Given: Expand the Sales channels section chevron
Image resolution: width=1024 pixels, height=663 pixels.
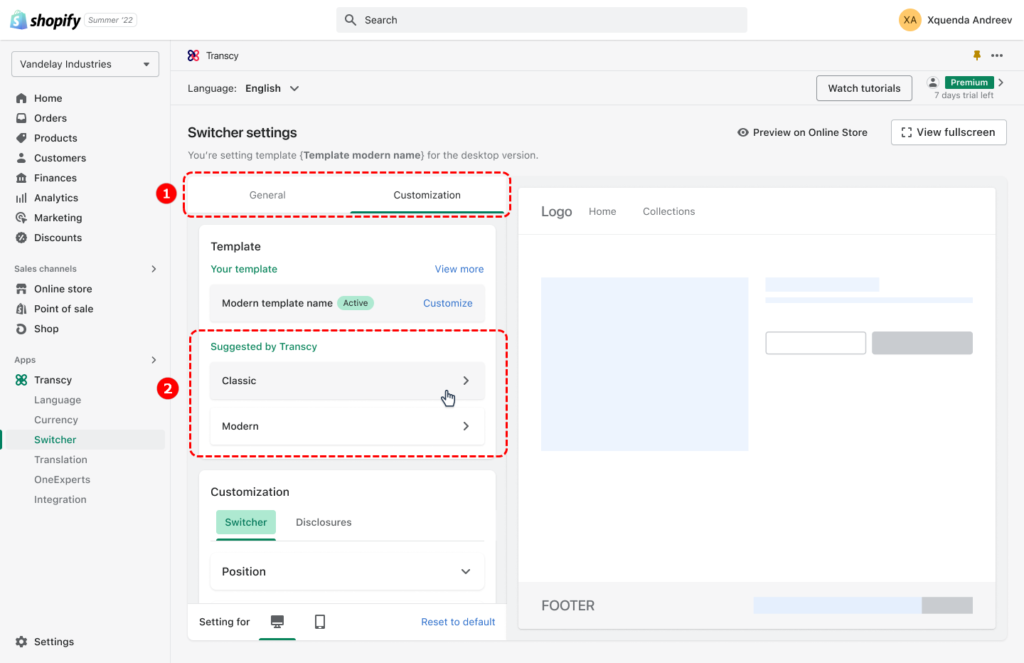Looking at the screenshot, I should pos(154,269).
